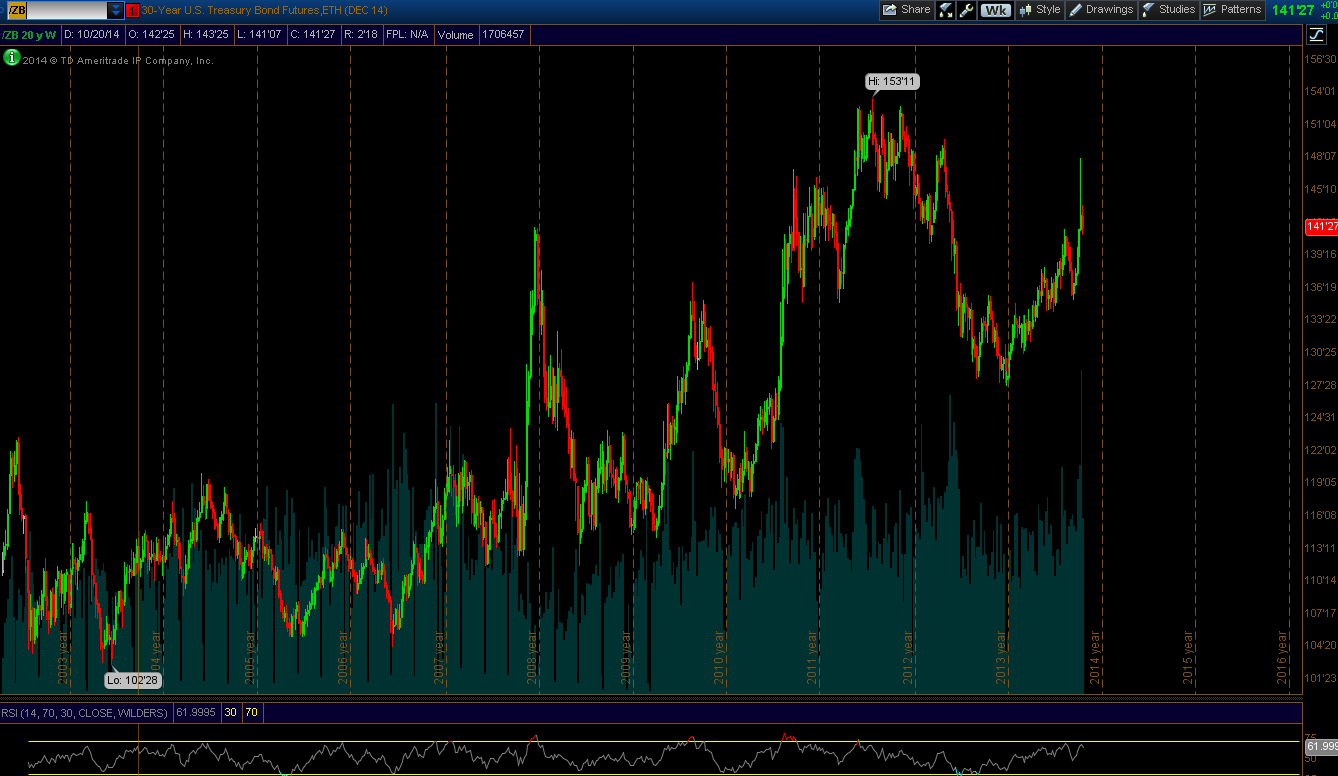This screenshot has width=1338, height=776.
Task: Select the /ZB 20 y W chart label
Action: click(29, 35)
